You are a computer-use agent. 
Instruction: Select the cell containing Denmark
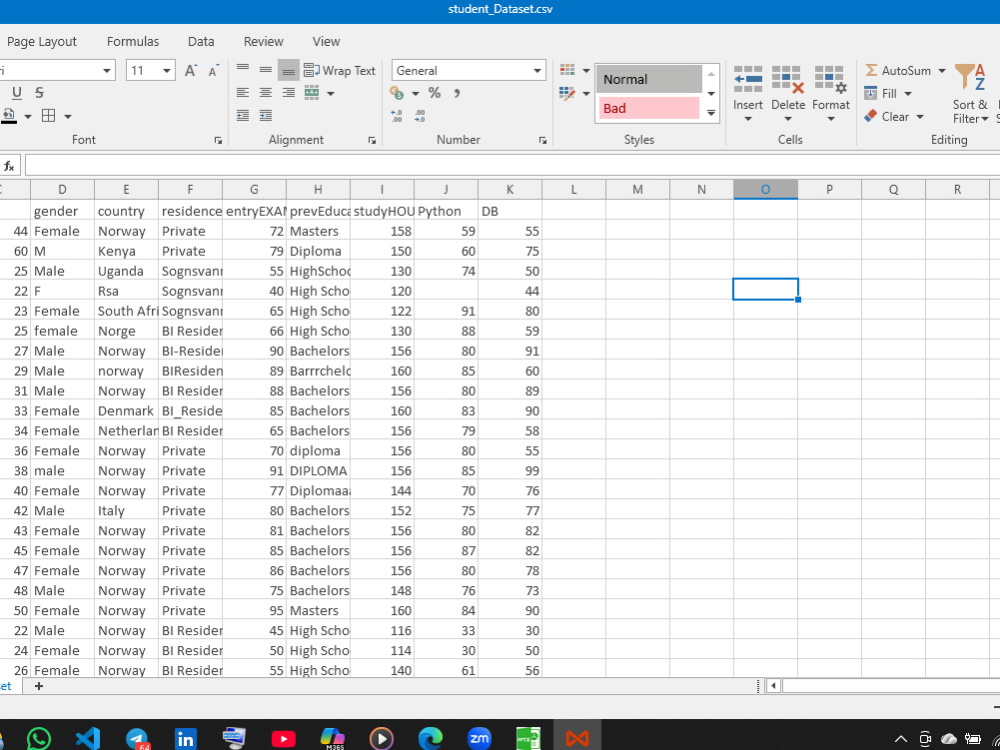pos(126,411)
